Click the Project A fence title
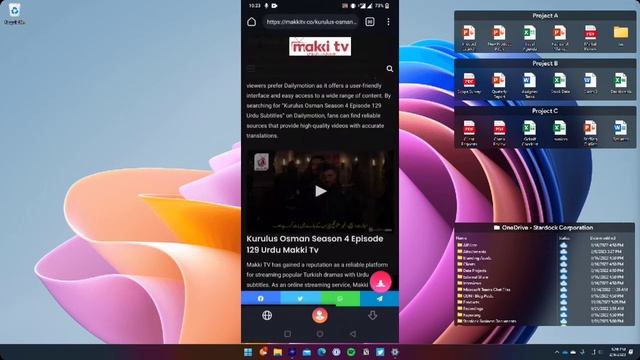This screenshot has height=360, width=640. [x=545, y=16]
